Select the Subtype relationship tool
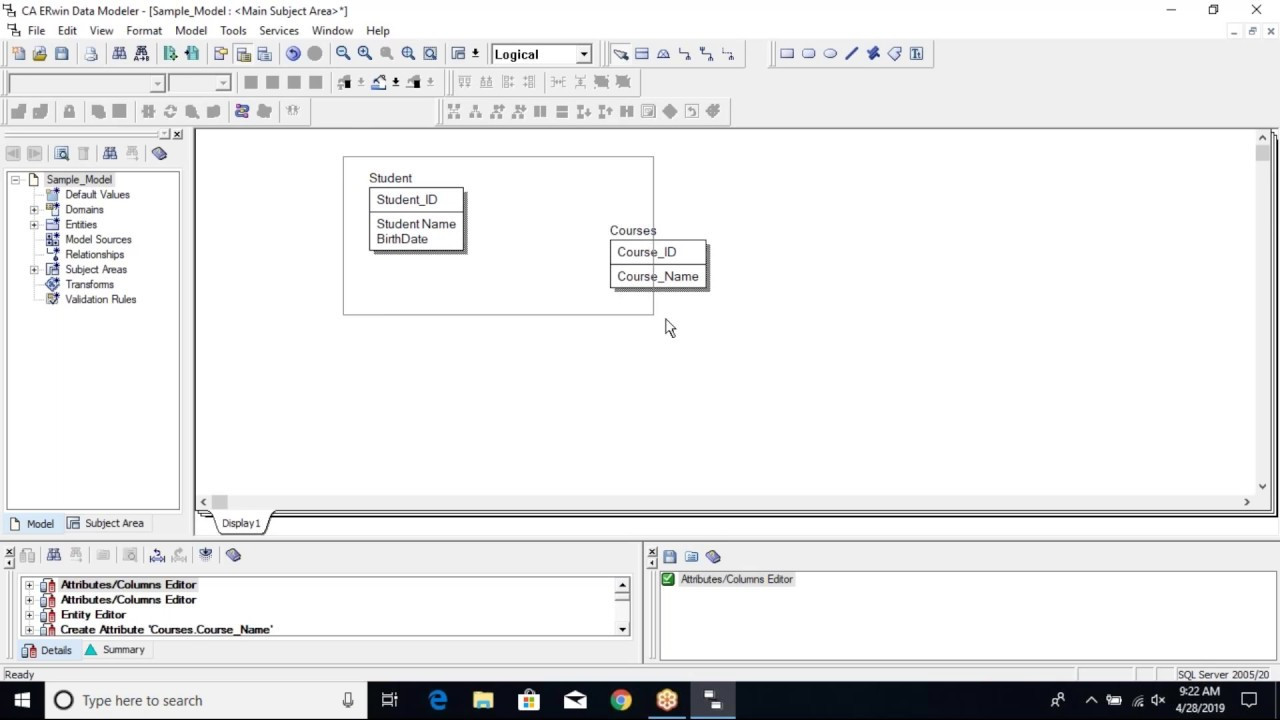Image resolution: width=1280 pixels, height=720 pixels. click(663, 54)
